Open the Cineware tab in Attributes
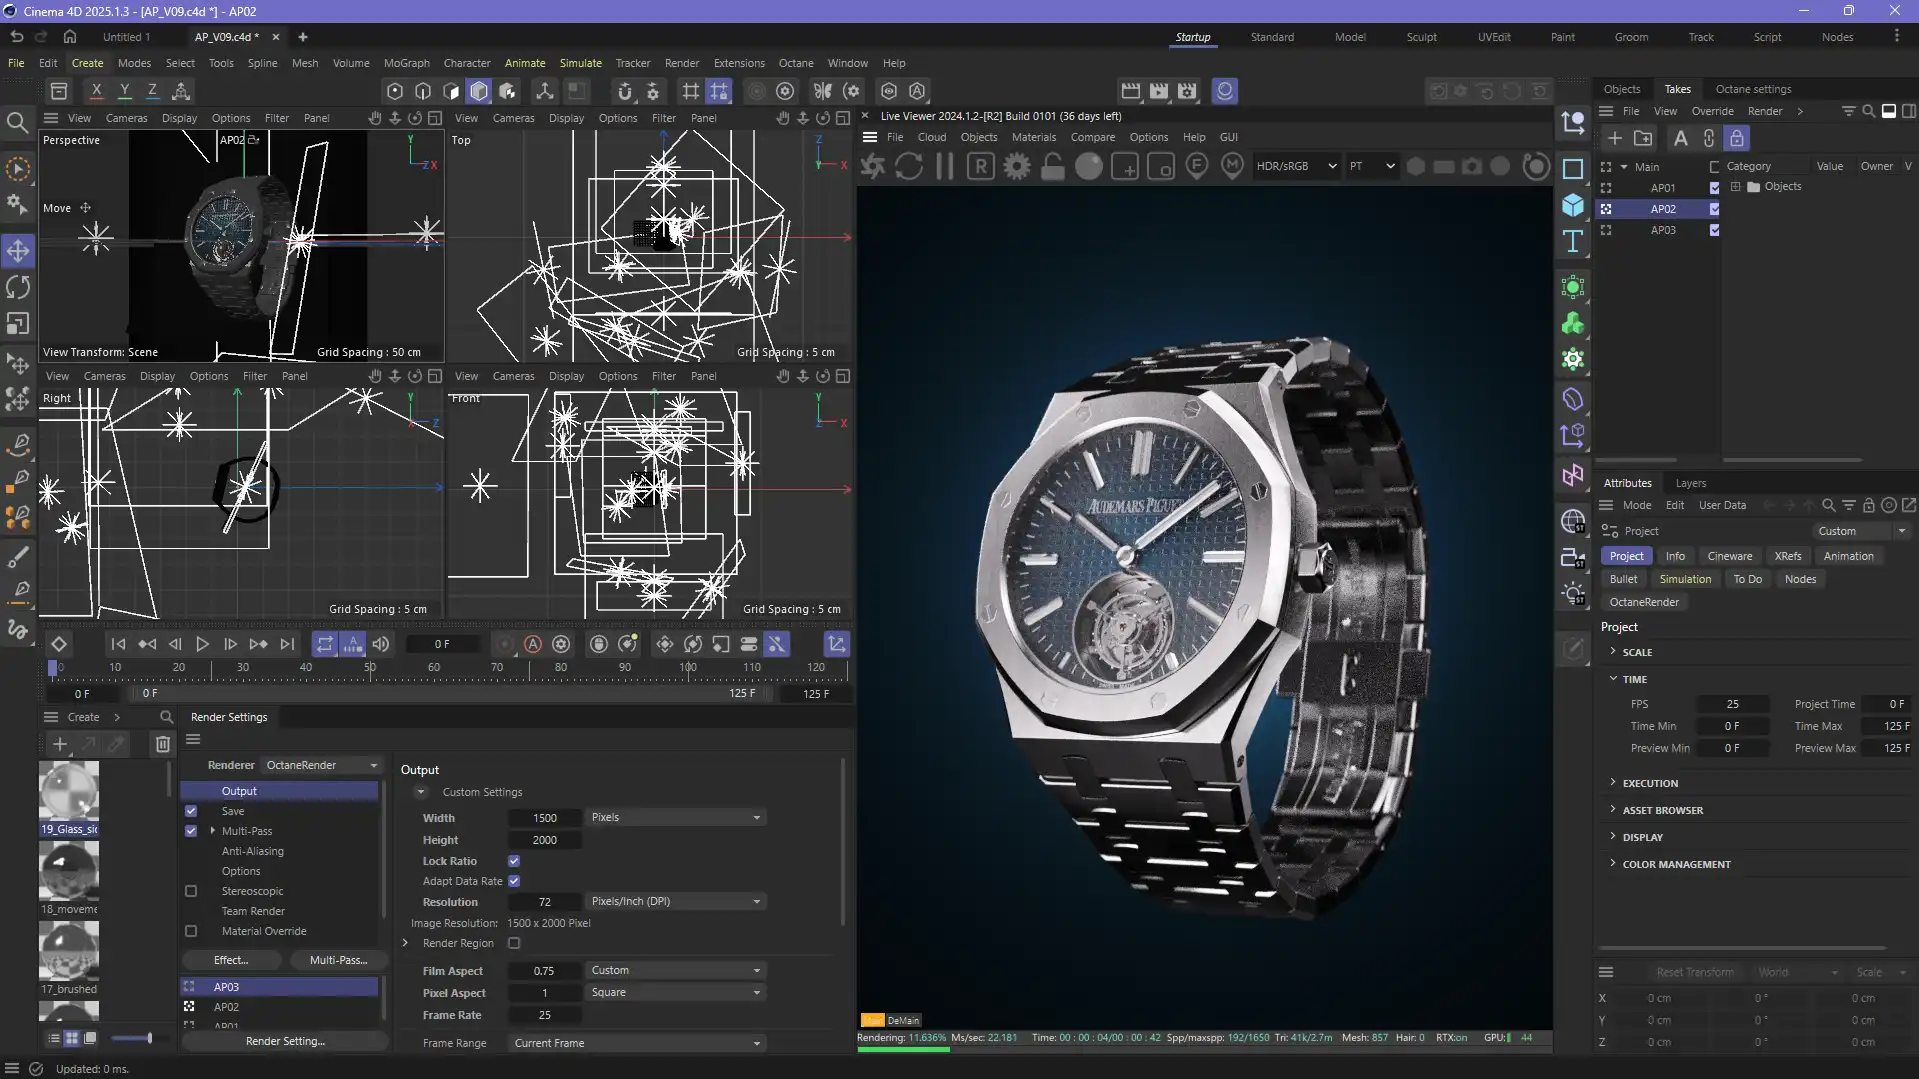1919x1079 pixels. [1730, 556]
